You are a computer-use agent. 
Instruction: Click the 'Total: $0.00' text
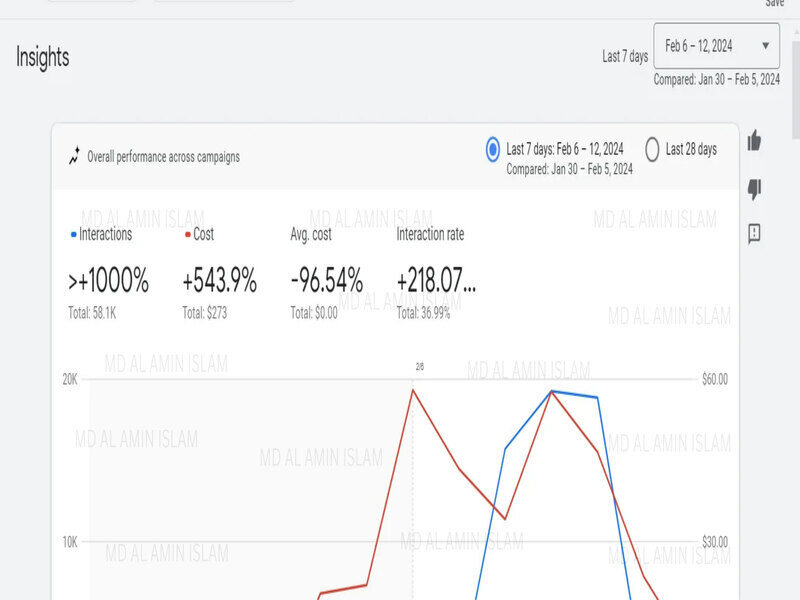click(x=314, y=313)
